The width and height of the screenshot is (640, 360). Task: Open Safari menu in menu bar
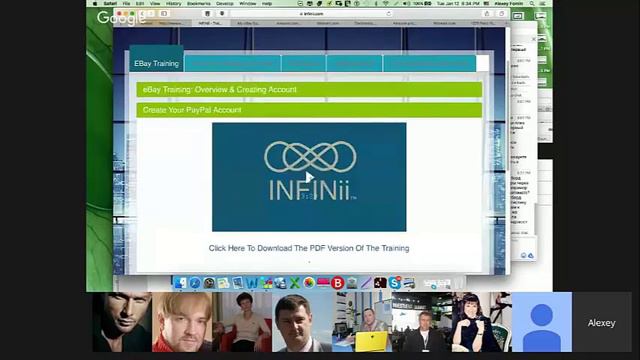(110, 3)
